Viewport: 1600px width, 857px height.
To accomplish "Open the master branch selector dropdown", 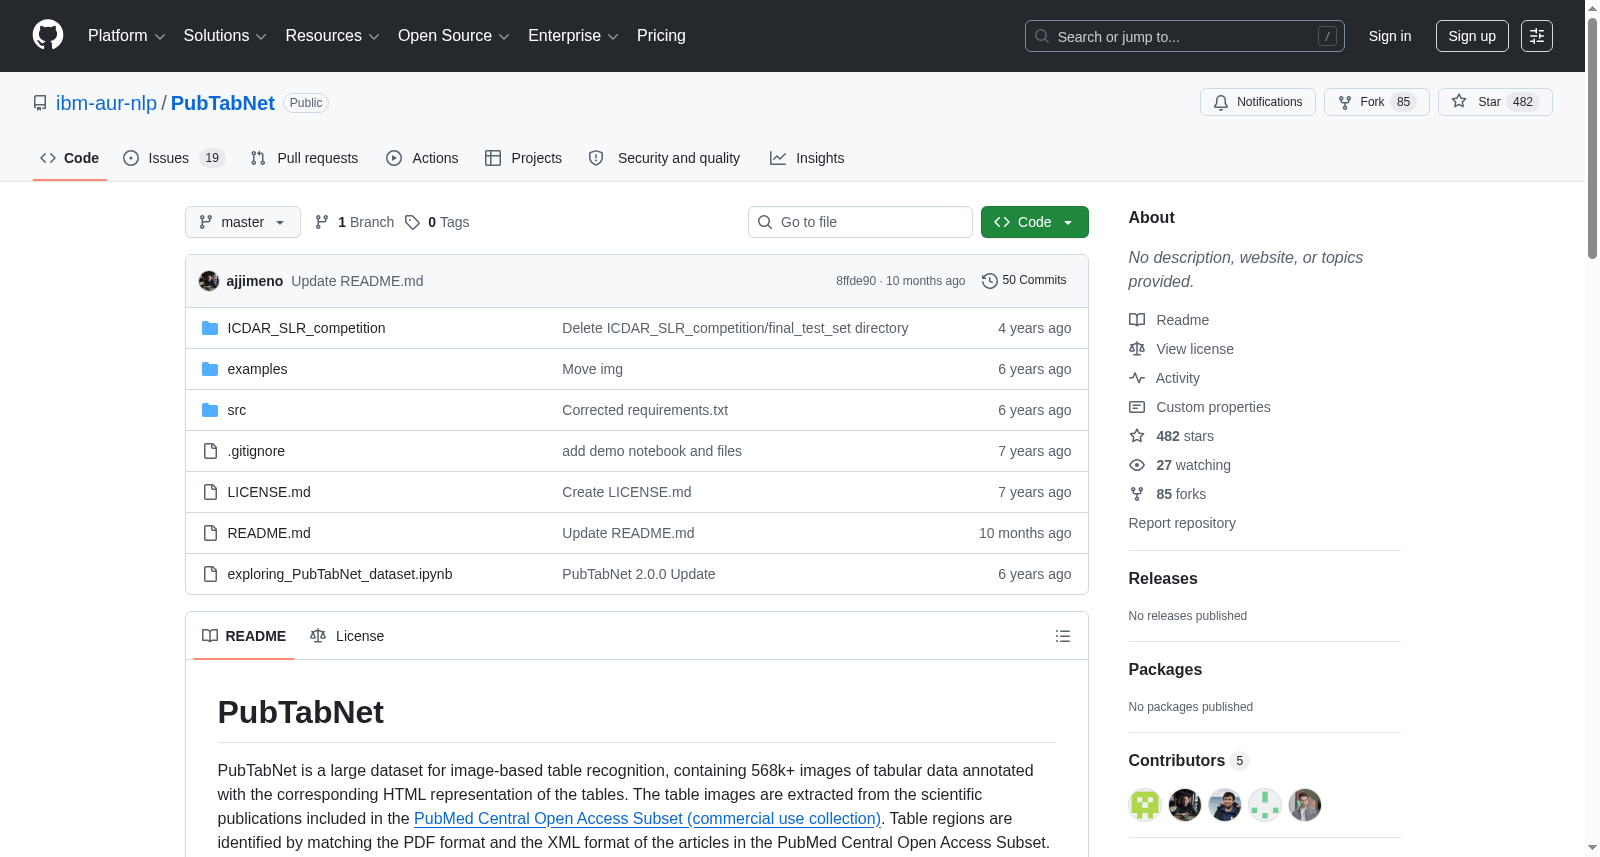I will (x=243, y=222).
